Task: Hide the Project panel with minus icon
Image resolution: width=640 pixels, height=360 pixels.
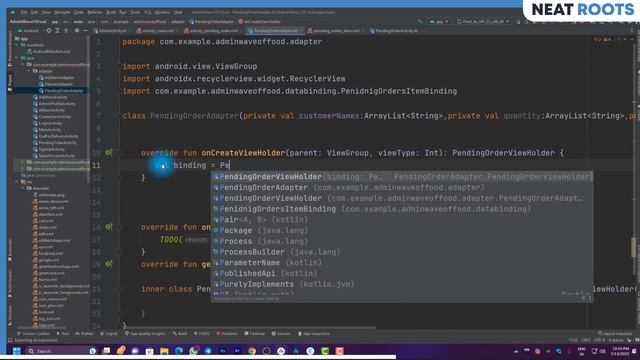Action: [x=85, y=31]
